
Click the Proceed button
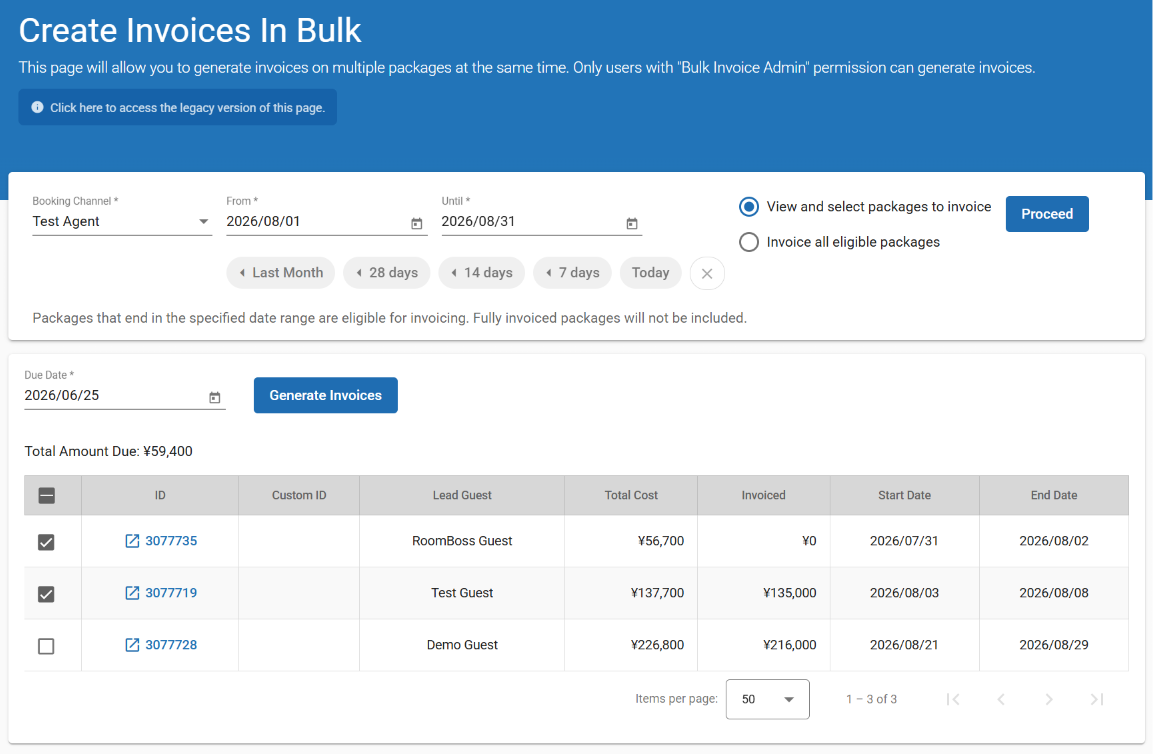[x=1046, y=214]
